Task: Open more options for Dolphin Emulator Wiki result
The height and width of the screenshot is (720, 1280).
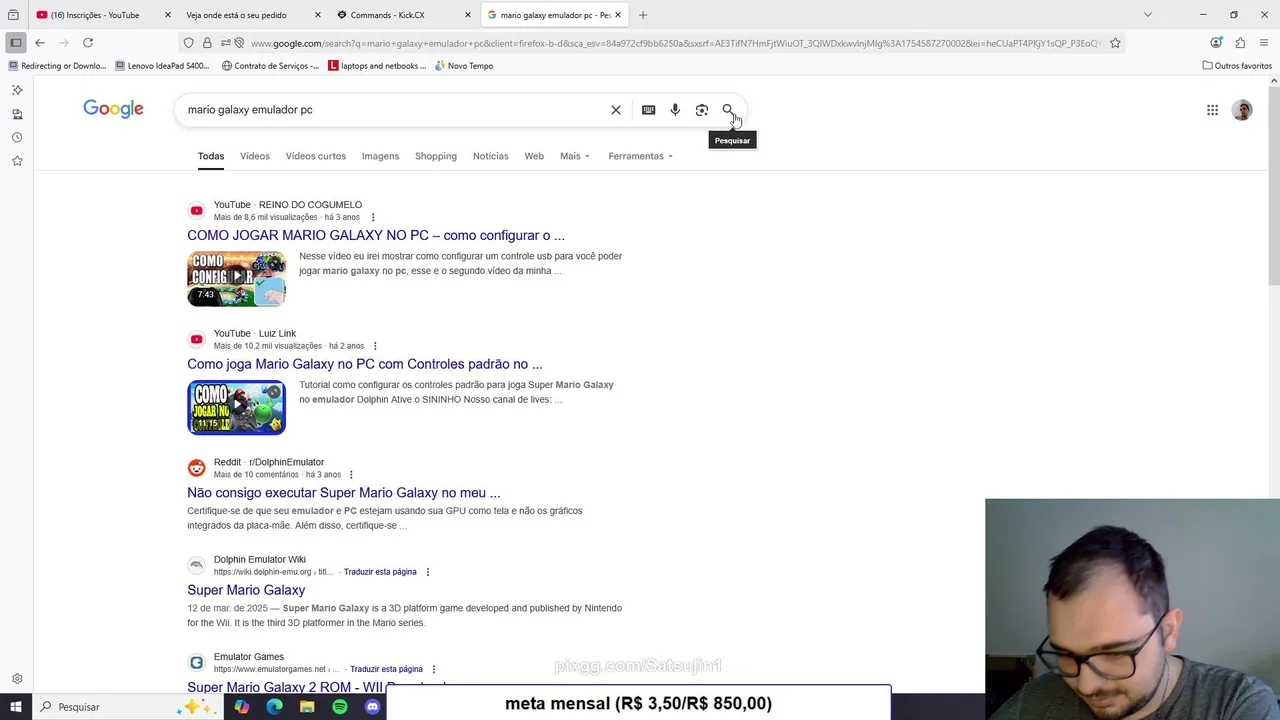Action: pos(428,572)
